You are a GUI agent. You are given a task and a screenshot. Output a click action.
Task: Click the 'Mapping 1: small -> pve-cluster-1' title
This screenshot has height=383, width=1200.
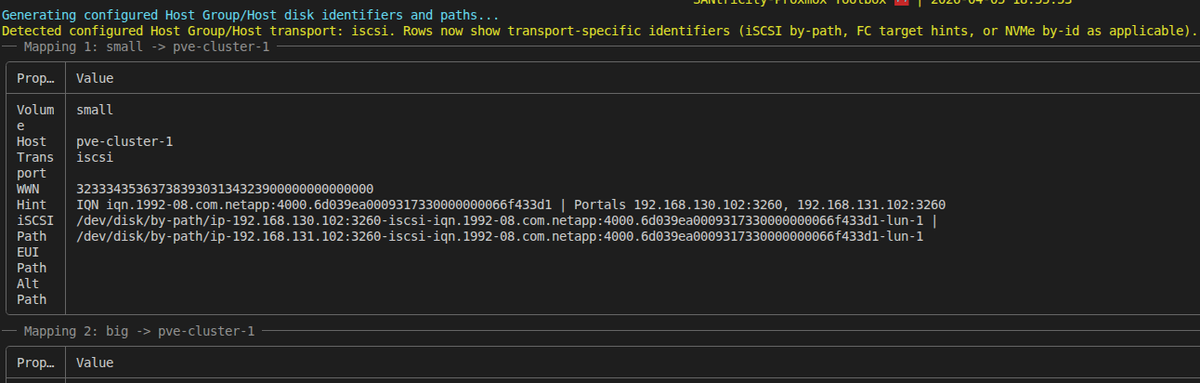[146, 47]
